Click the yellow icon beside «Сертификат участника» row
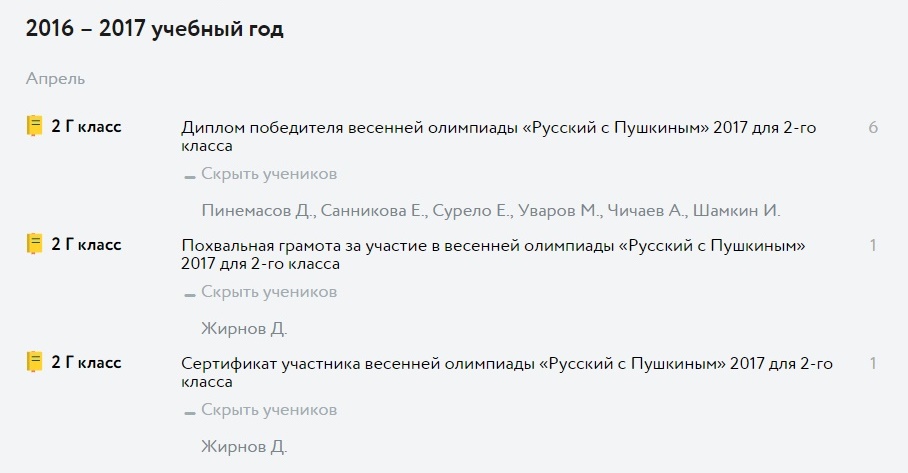Screen dimensions: 908x473 (35, 362)
